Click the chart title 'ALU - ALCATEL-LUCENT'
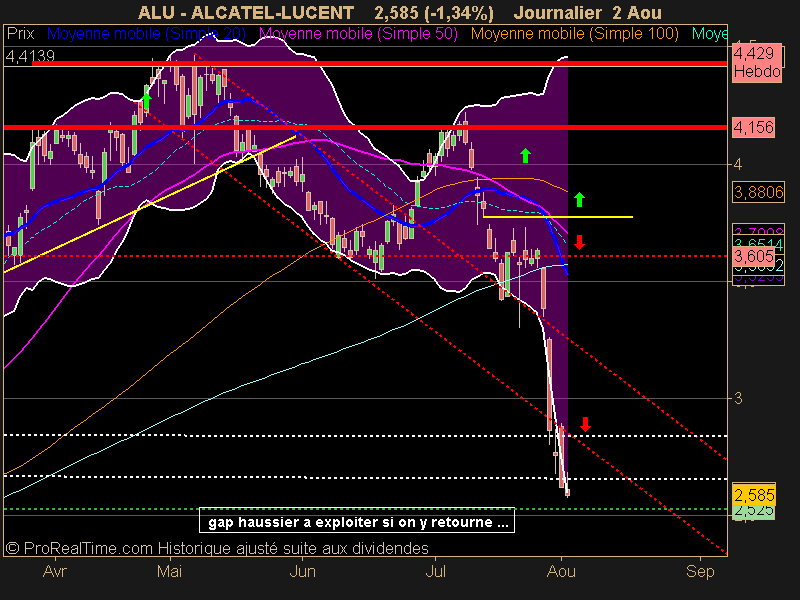Viewport: 800px width, 600px height. coord(246,12)
